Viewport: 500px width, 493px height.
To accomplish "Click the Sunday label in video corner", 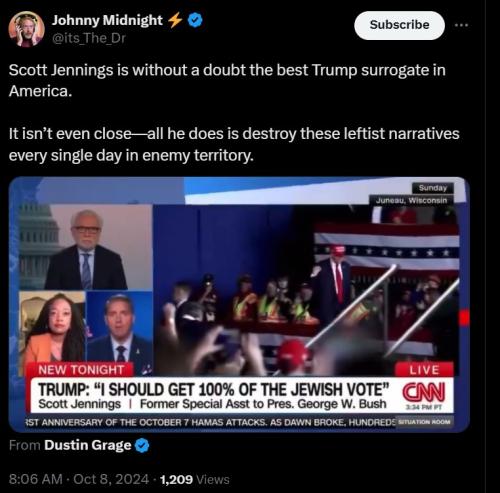I will tap(433, 188).
